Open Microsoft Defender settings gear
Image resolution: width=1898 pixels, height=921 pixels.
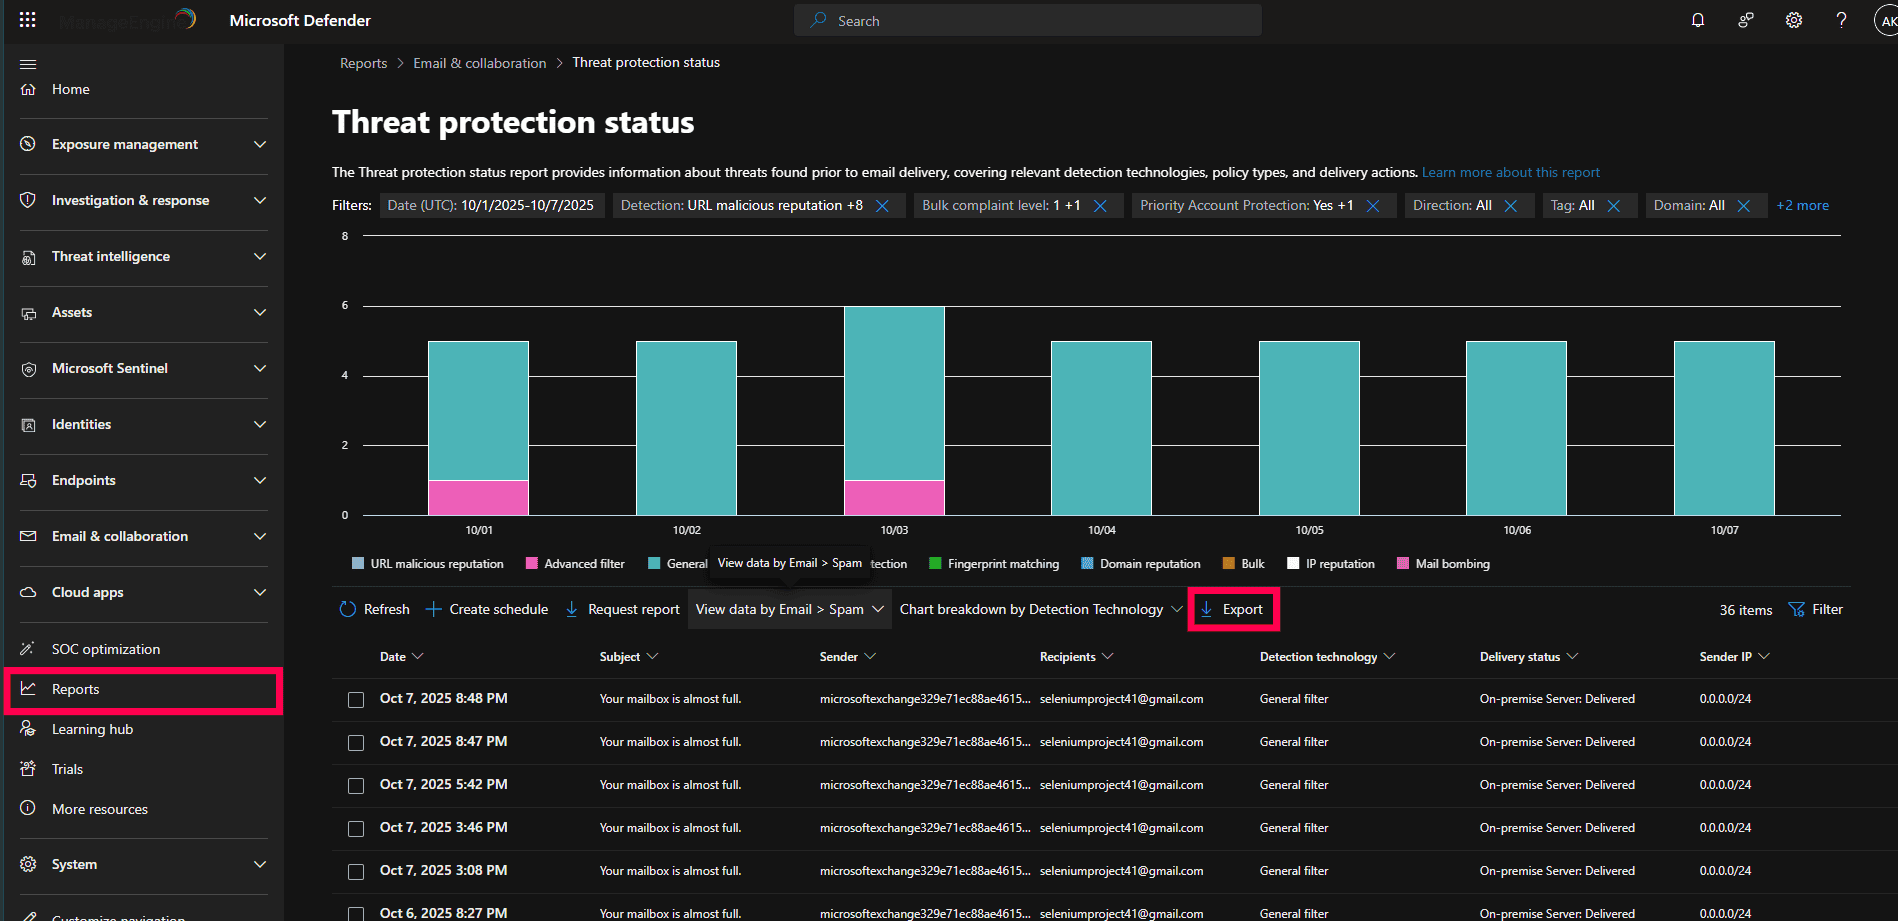(1793, 20)
